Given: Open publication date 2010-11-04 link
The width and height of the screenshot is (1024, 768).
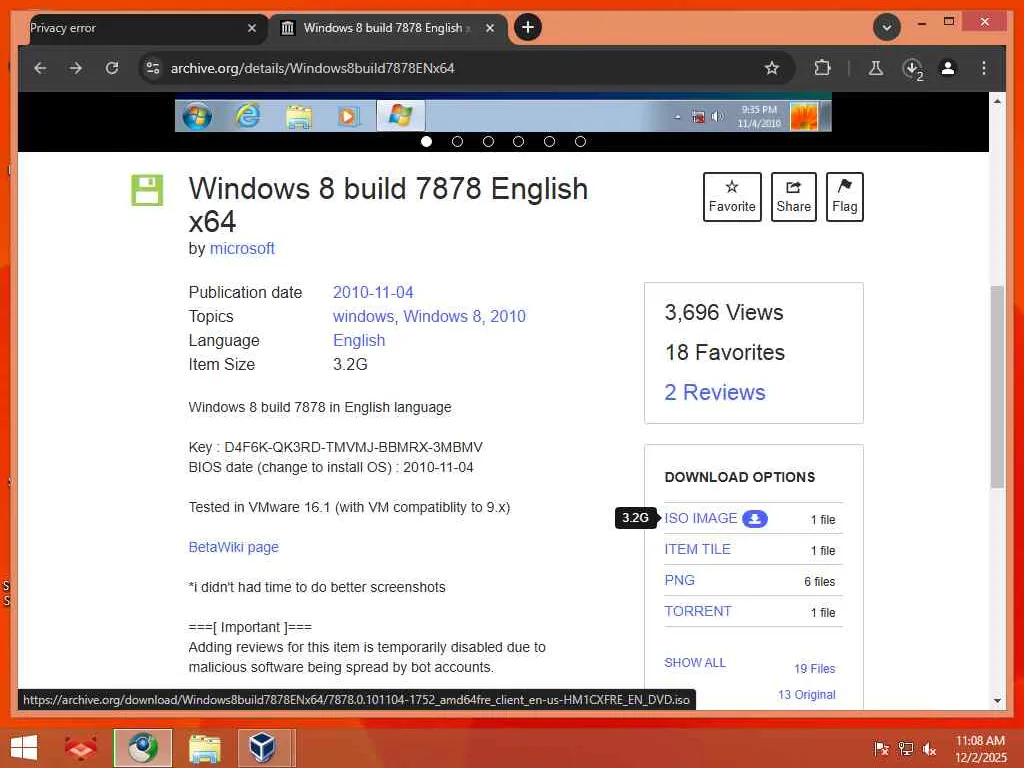Looking at the screenshot, I should coord(373,293).
